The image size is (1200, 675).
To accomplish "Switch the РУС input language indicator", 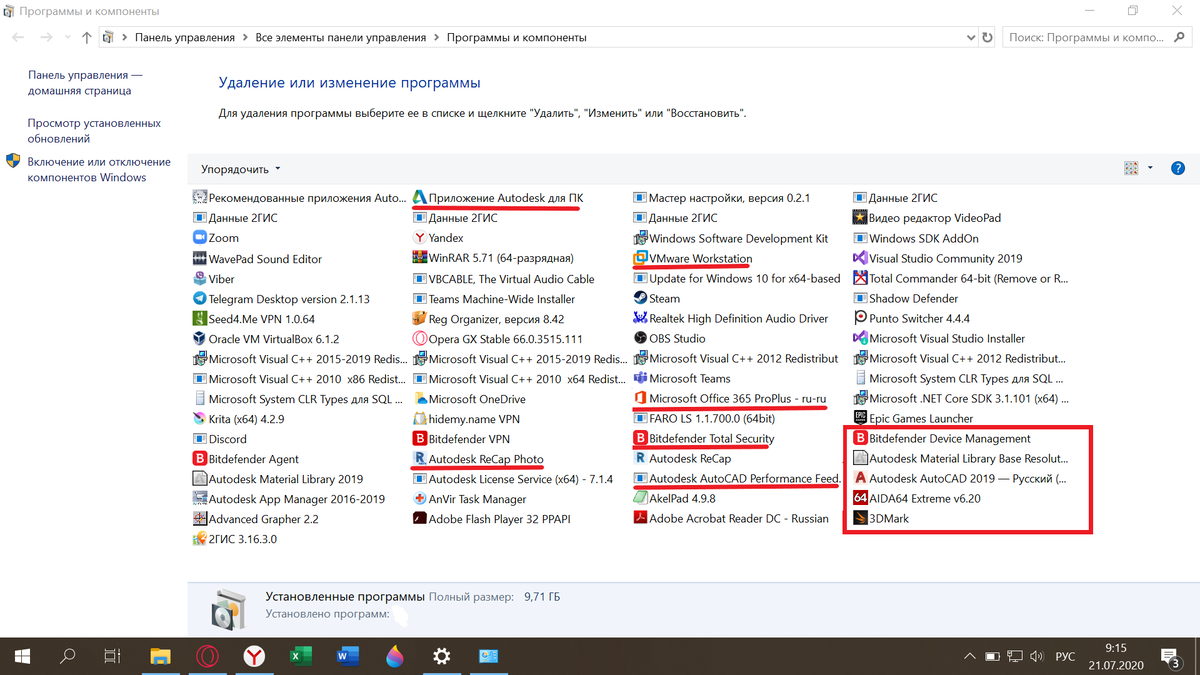I will pos(1066,657).
